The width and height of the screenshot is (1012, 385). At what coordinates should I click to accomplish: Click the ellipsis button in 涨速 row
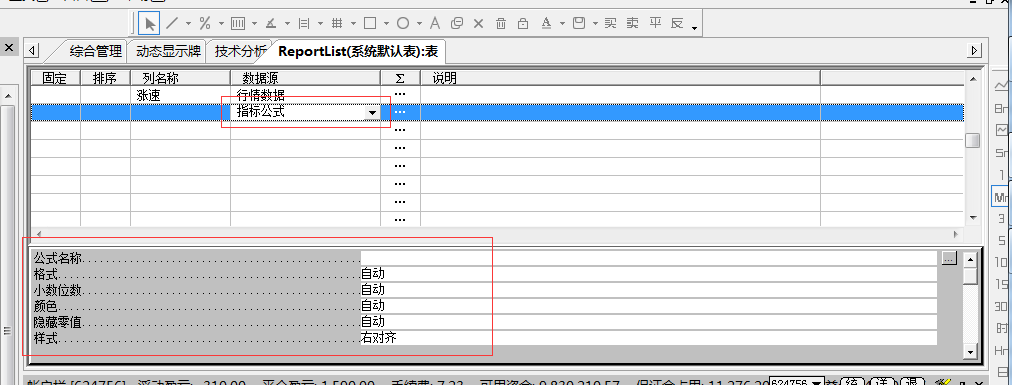[400, 95]
